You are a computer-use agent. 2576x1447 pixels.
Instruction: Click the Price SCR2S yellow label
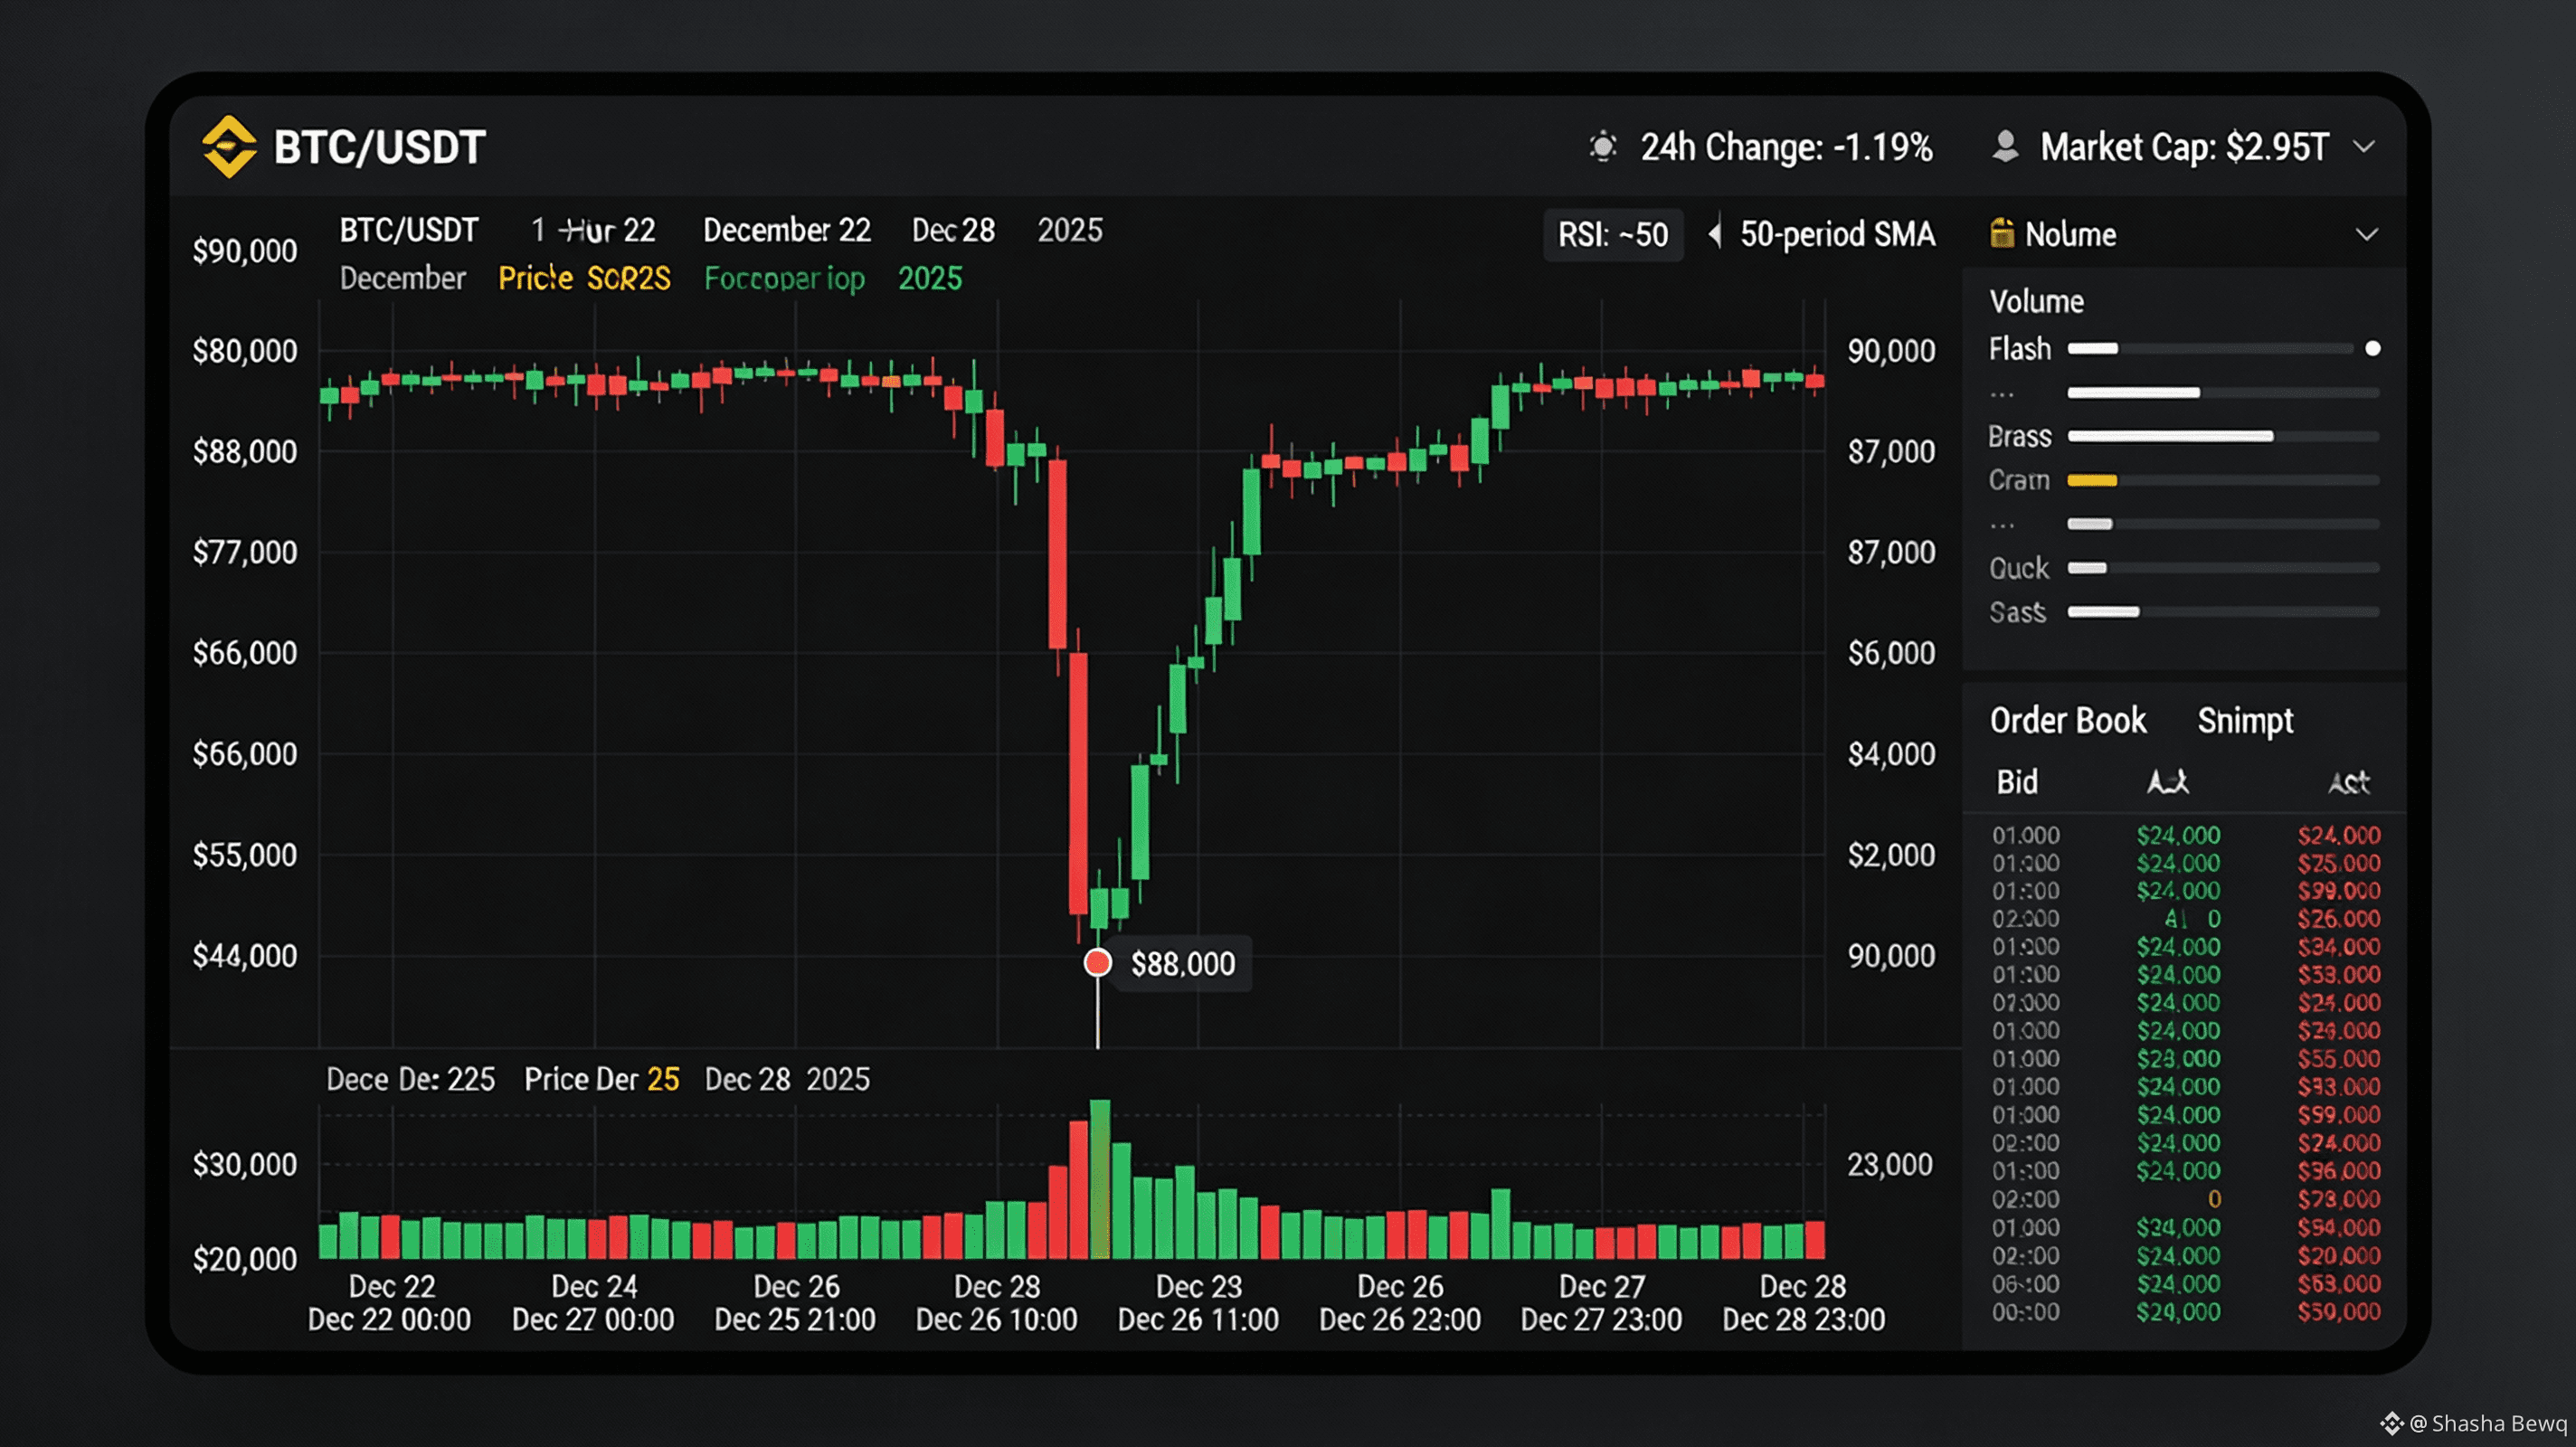[584, 278]
